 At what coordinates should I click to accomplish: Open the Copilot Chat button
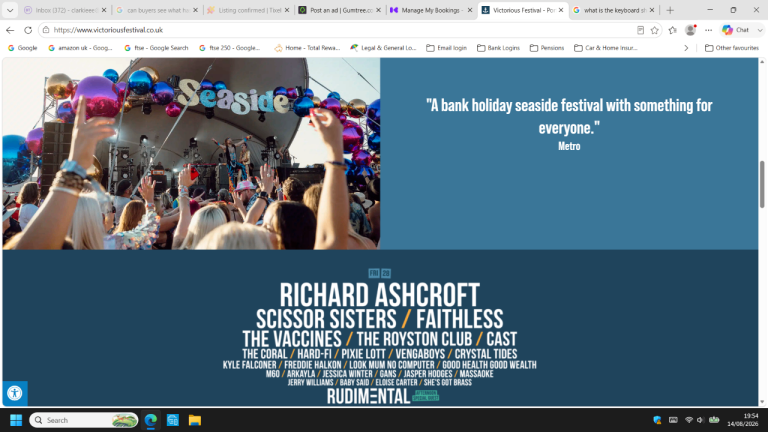pos(736,30)
